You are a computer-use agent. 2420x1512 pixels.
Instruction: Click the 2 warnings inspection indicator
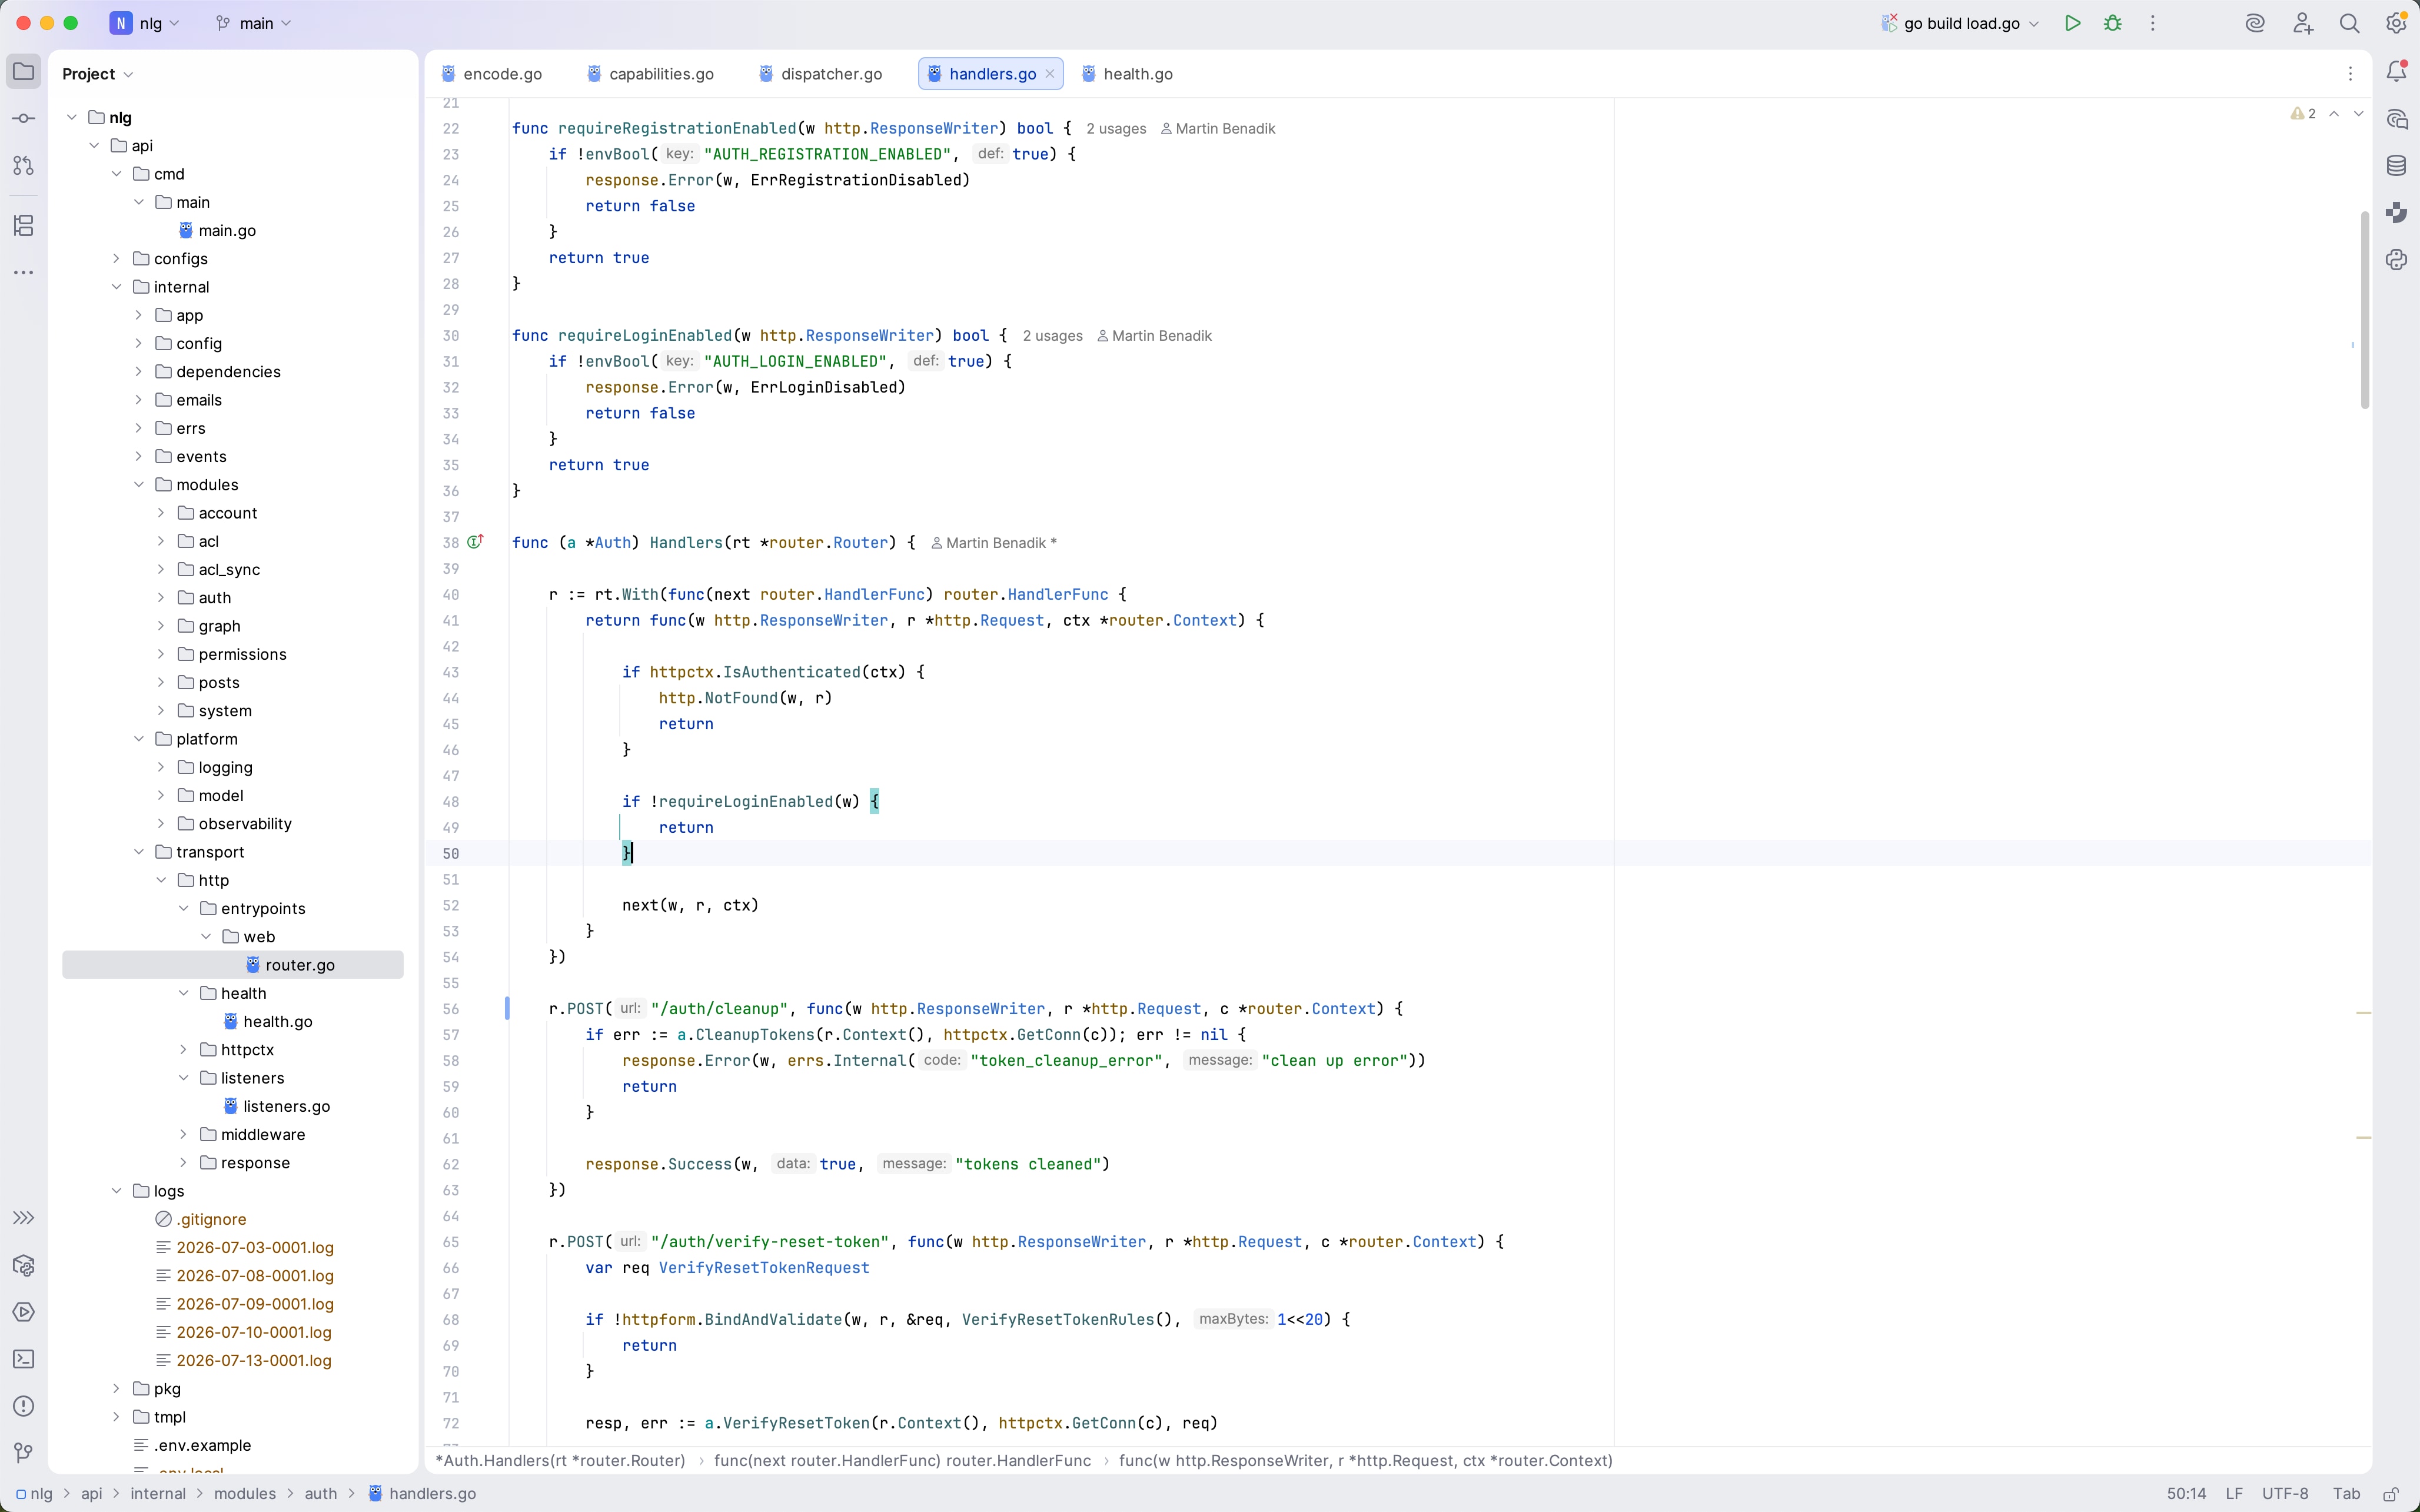coord(2303,114)
